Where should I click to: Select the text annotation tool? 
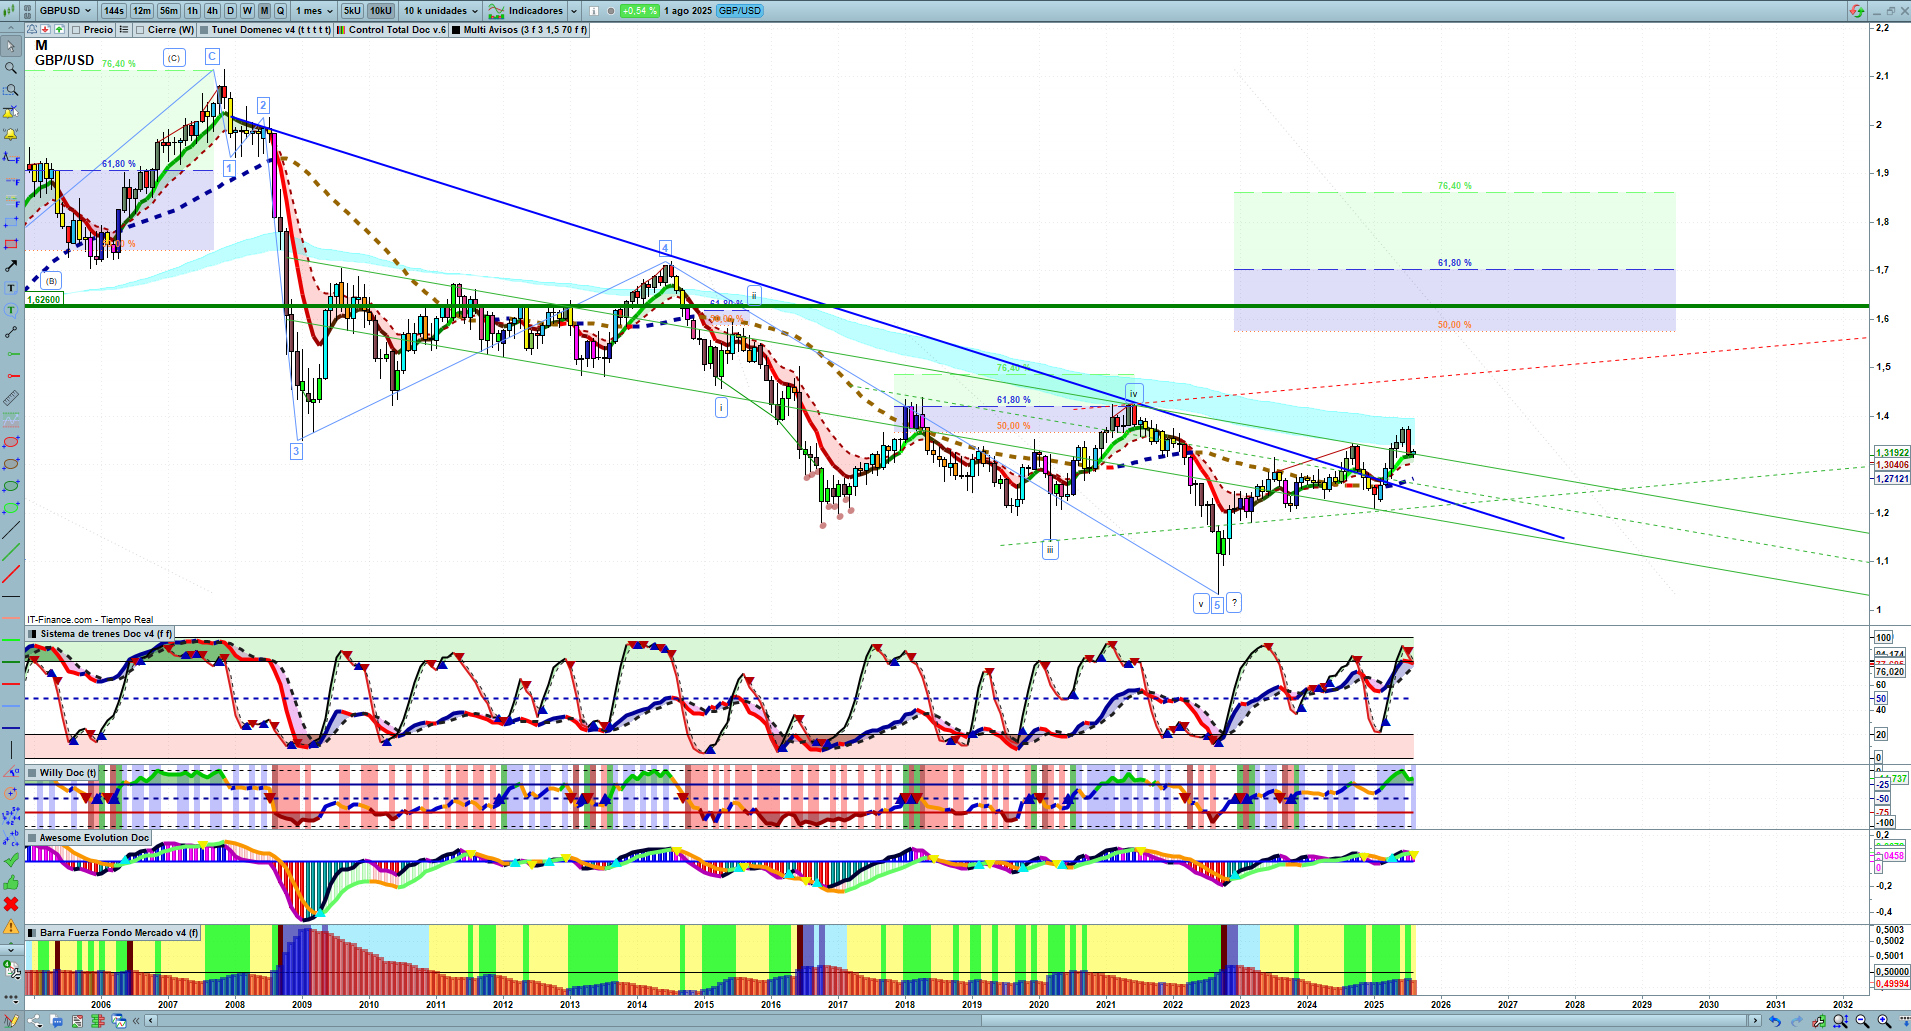point(11,288)
